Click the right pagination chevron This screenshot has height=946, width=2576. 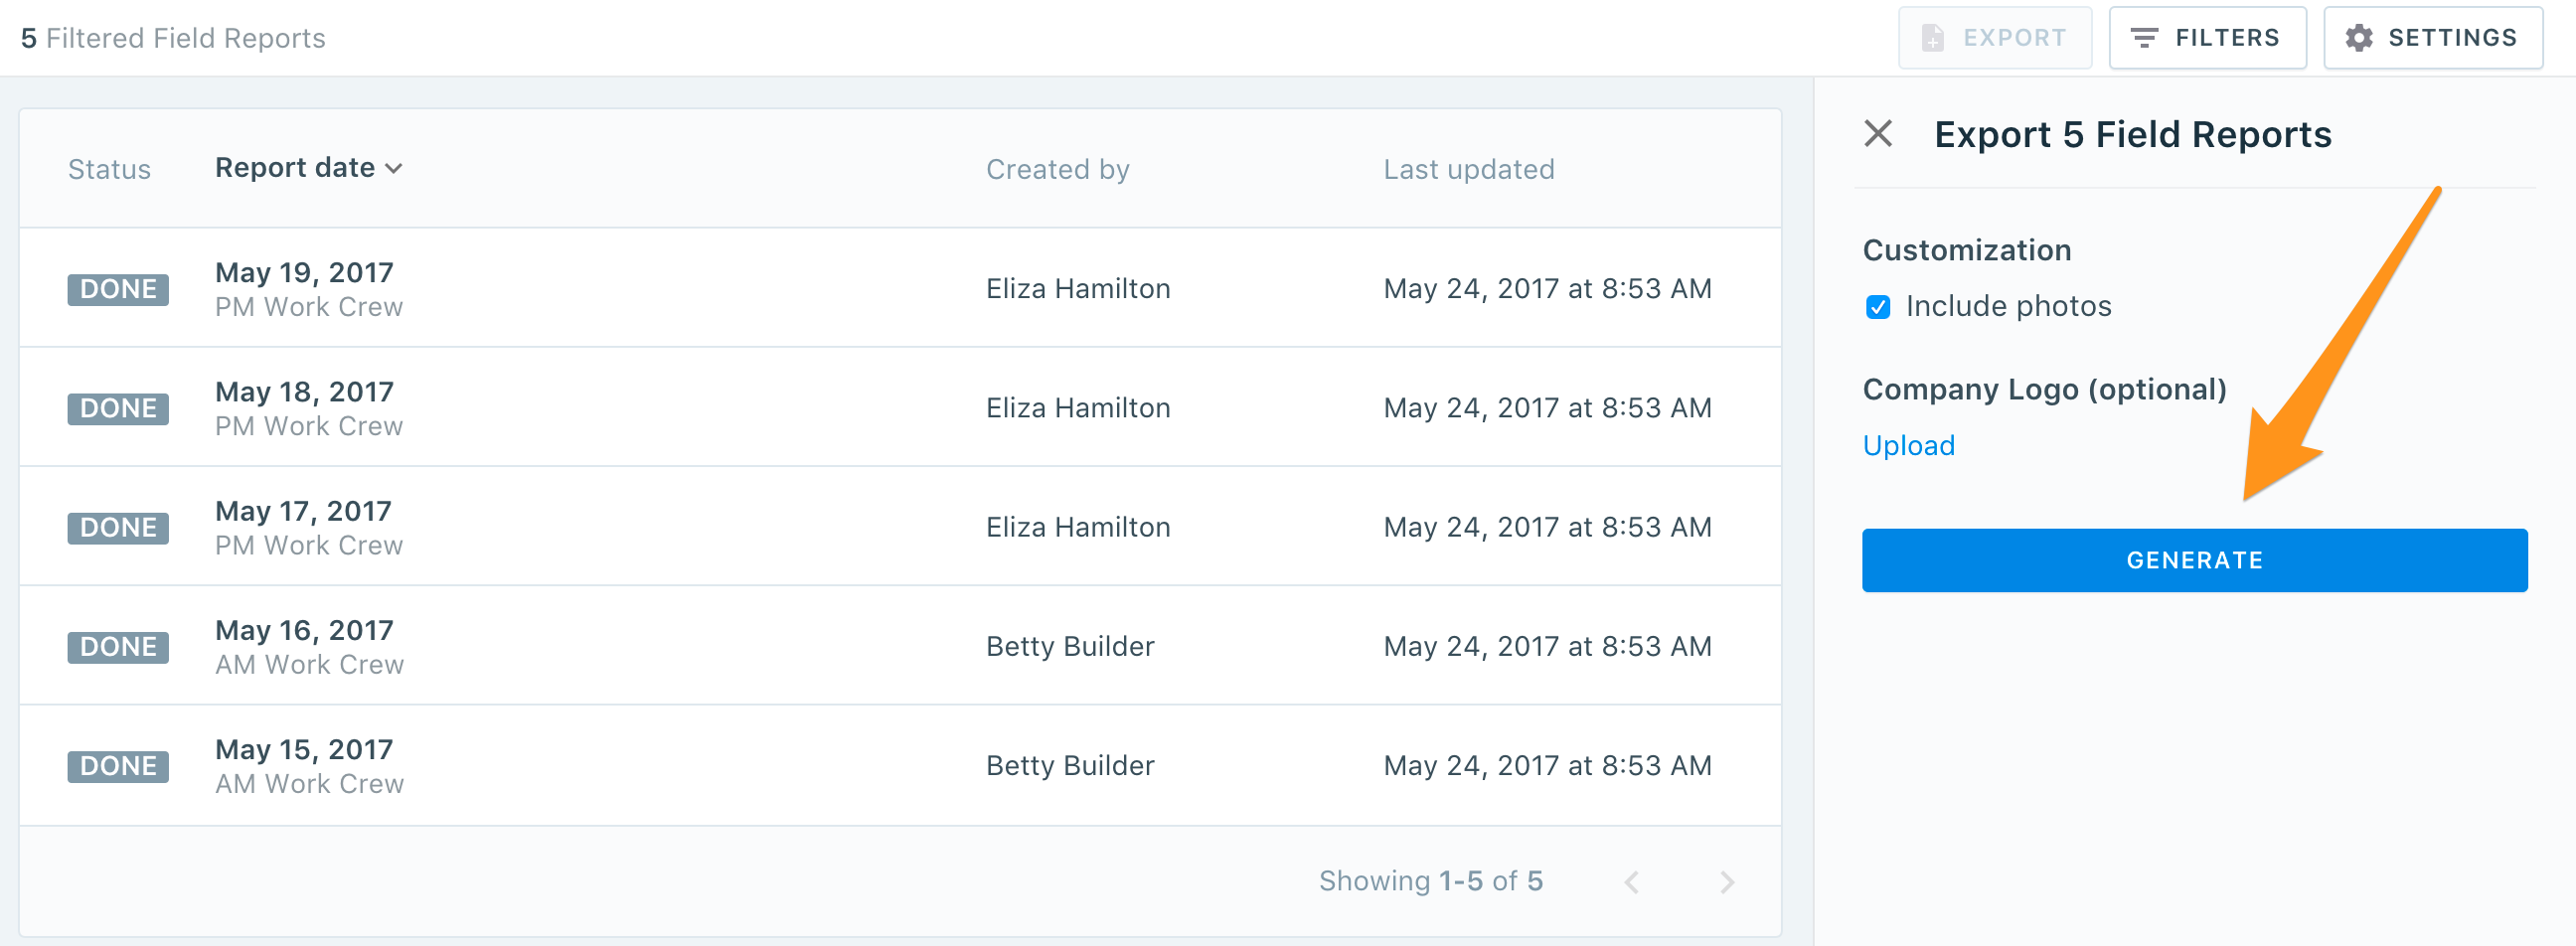pyautogui.click(x=1726, y=881)
